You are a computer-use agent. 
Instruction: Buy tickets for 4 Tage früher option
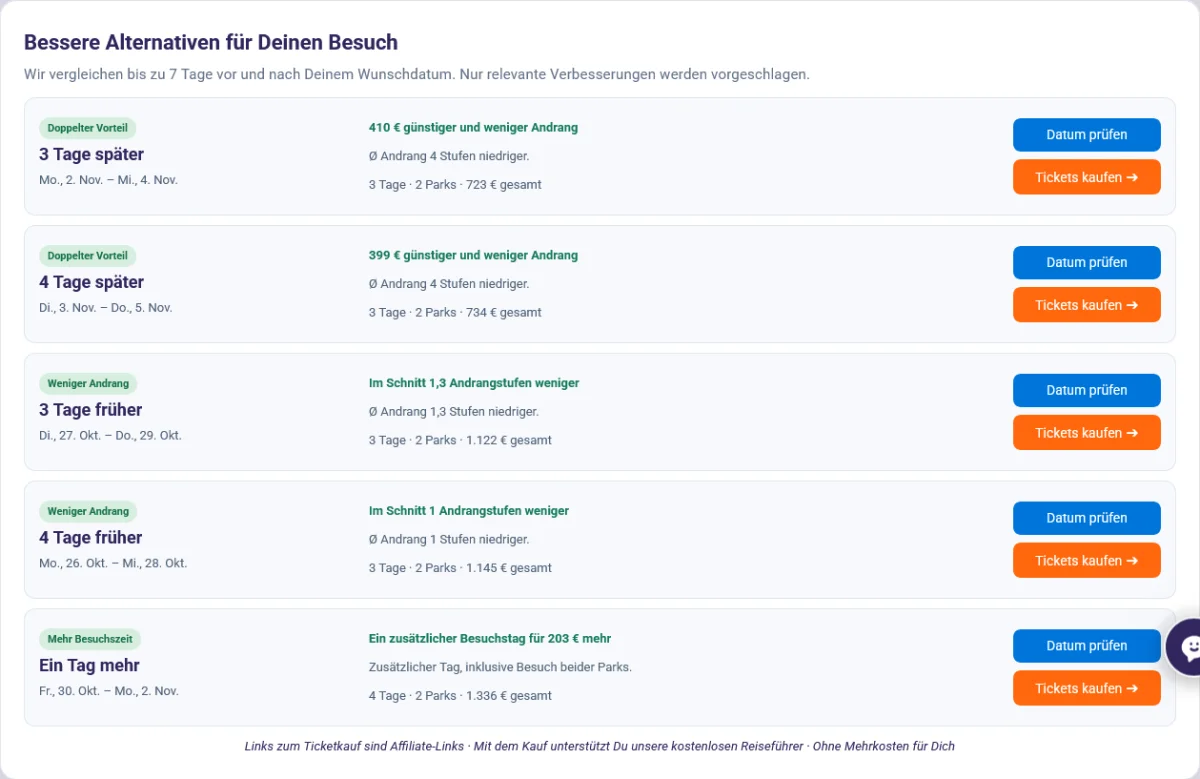pyautogui.click(x=1087, y=561)
